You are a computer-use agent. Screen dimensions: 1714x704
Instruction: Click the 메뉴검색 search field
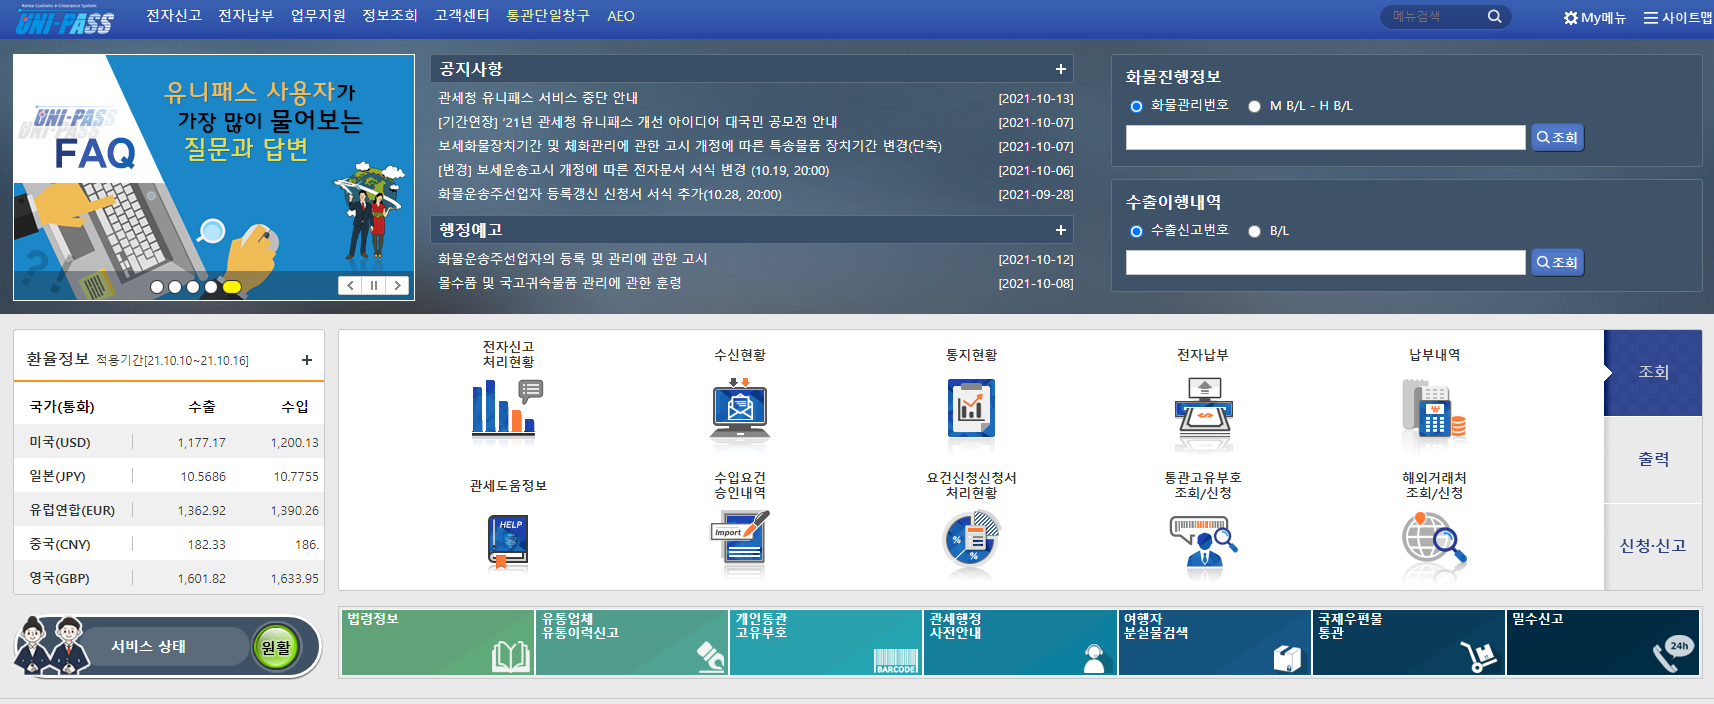[x=1435, y=16]
